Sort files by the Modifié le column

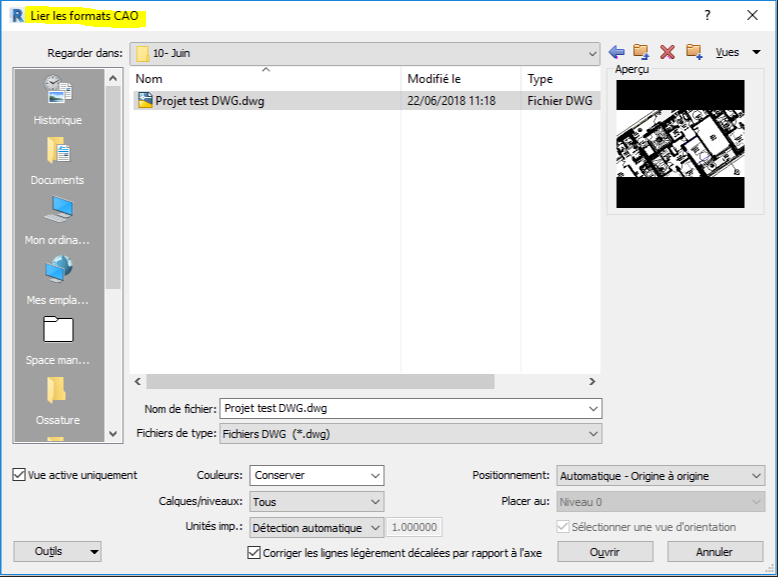pyautogui.click(x=460, y=78)
